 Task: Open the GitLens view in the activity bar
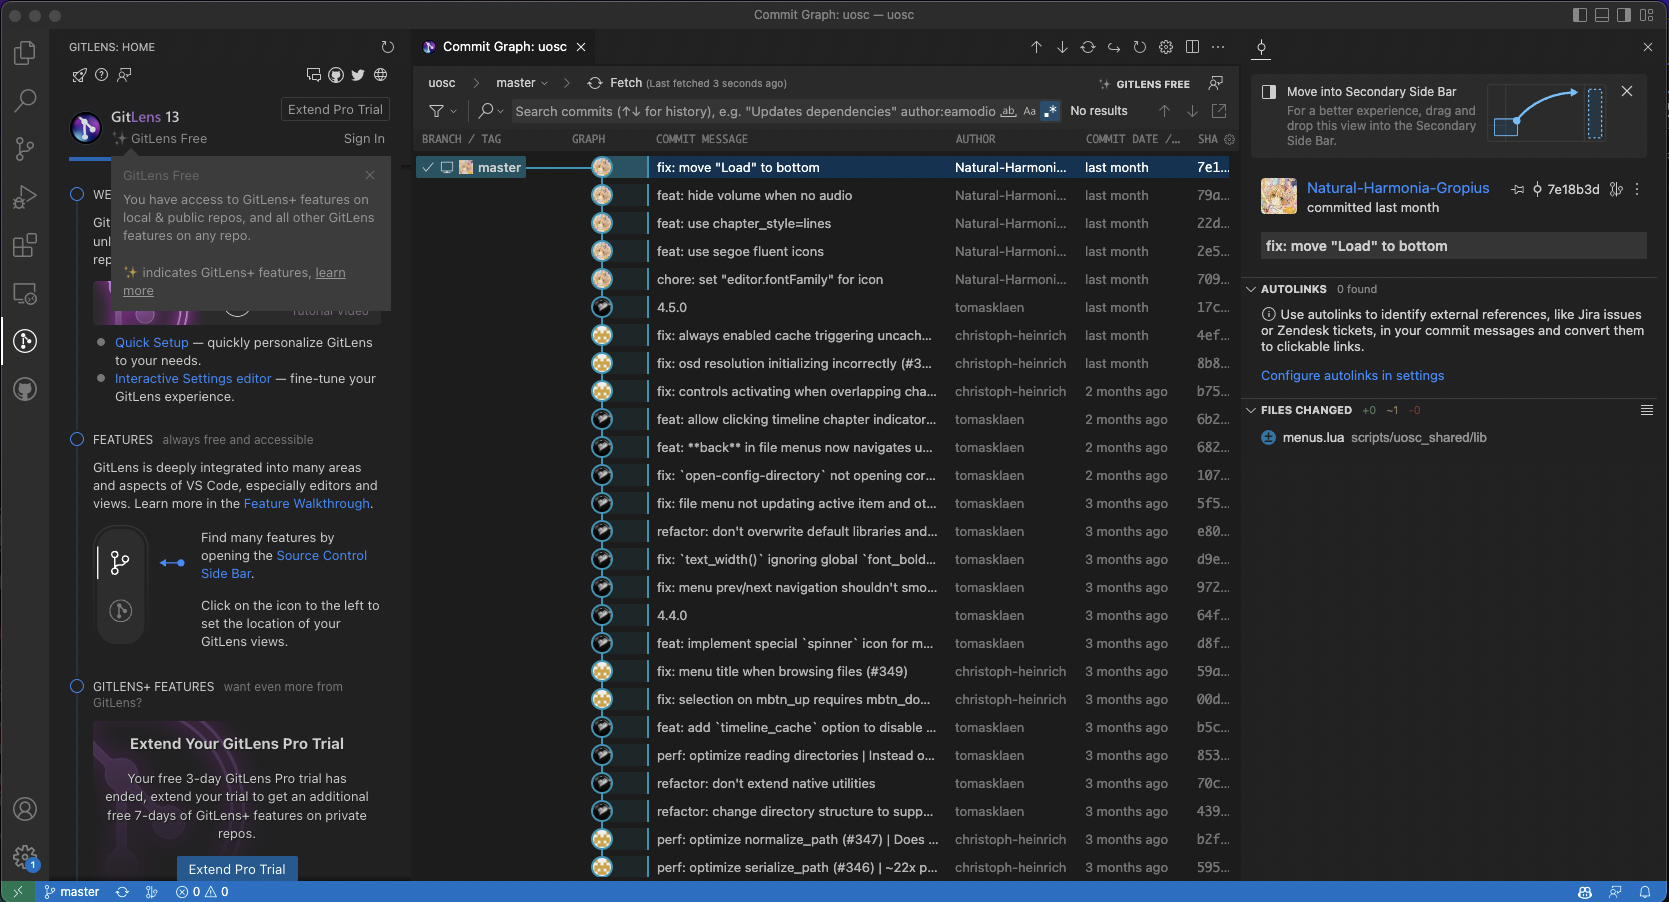point(25,341)
